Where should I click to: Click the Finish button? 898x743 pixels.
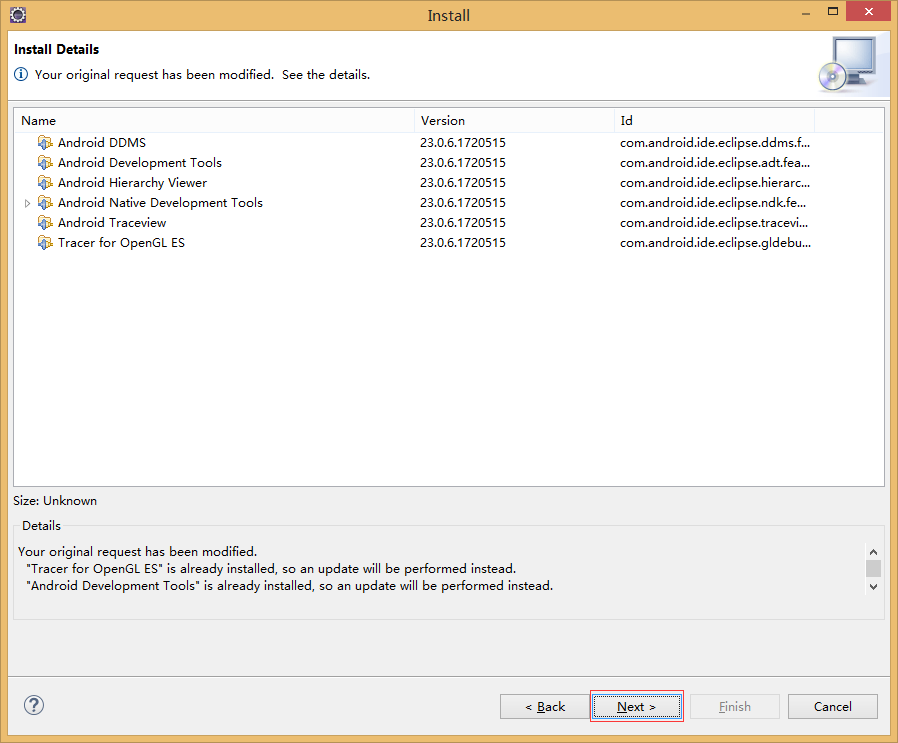click(734, 706)
